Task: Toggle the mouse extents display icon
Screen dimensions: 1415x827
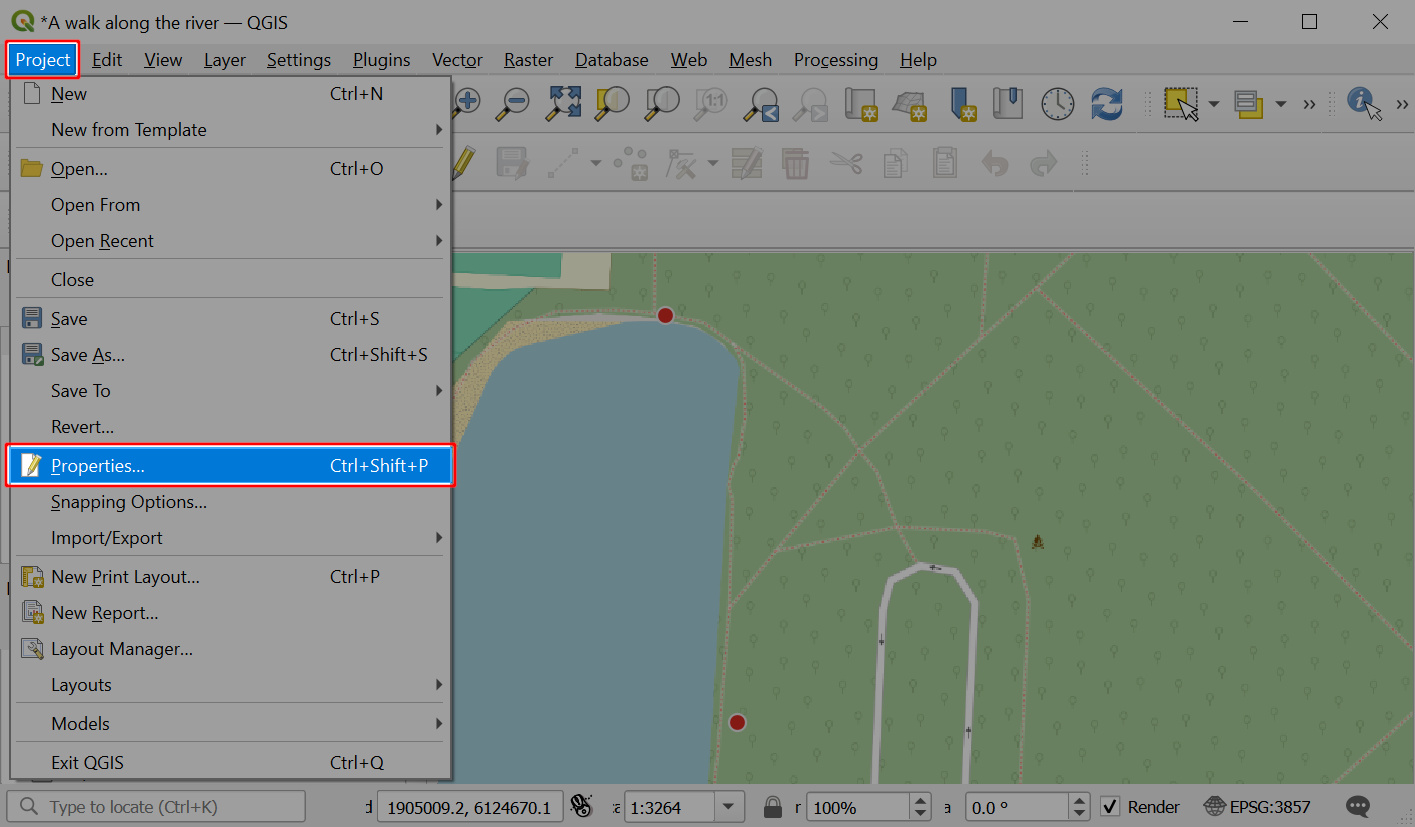Action: [581, 806]
